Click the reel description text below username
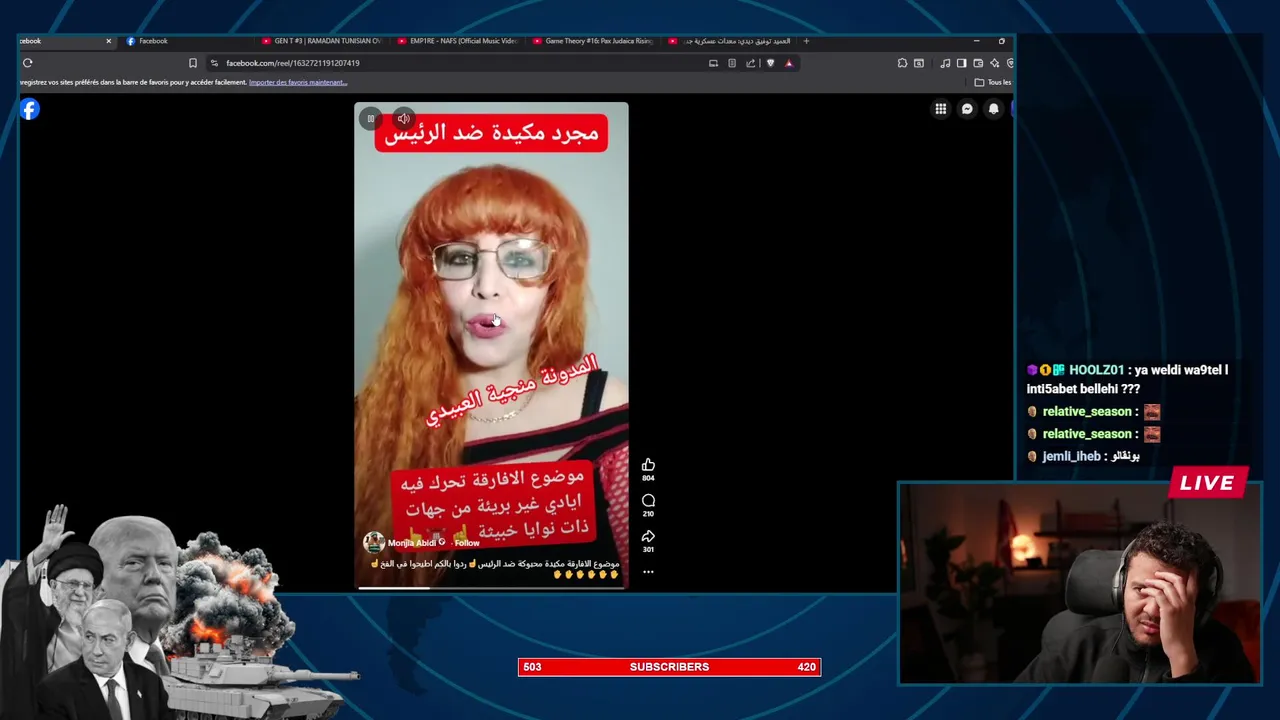The image size is (1280, 720). tap(494, 569)
